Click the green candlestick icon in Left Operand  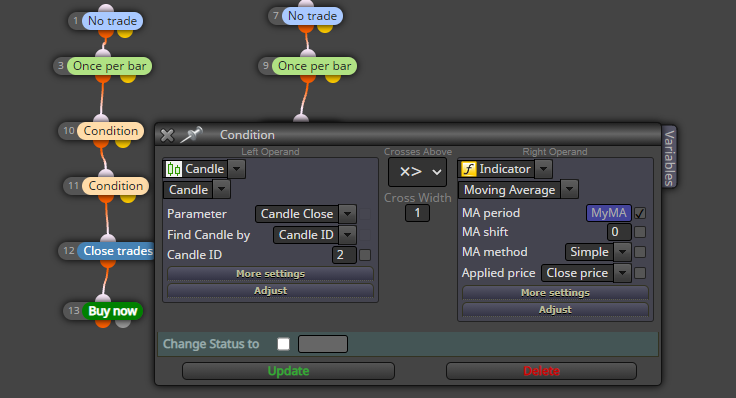[x=174, y=169]
